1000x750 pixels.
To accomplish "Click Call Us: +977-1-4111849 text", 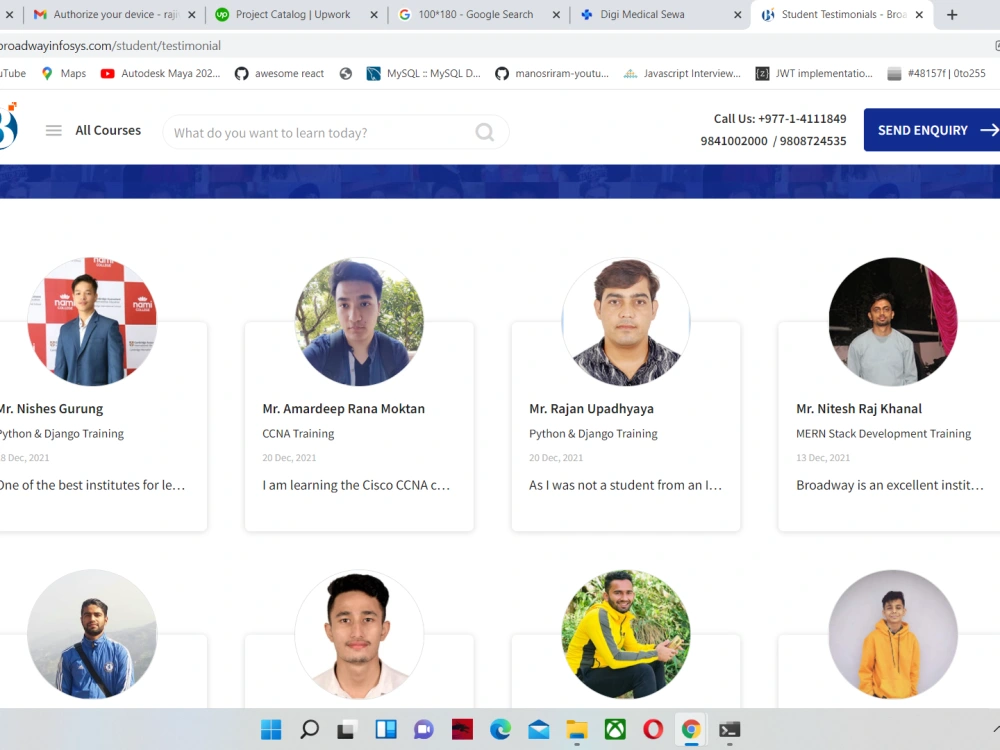I will pos(779,119).
